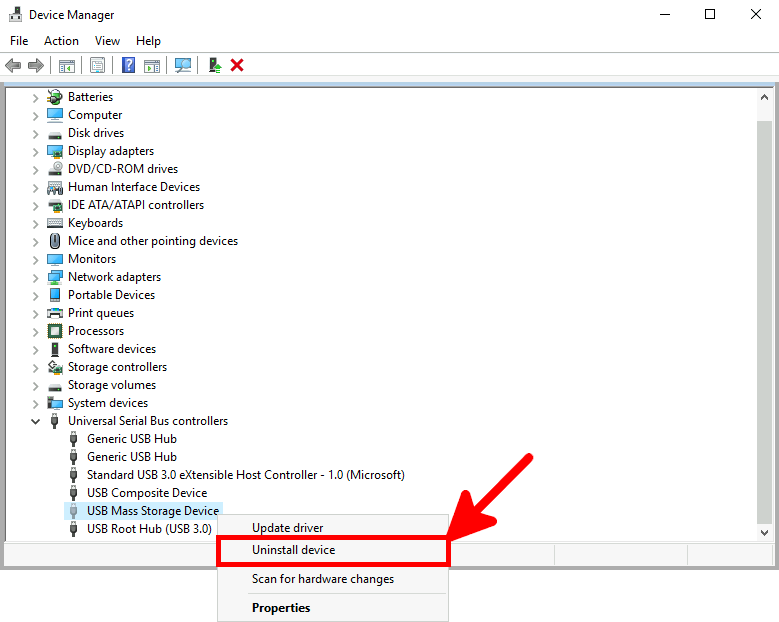This screenshot has width=779, height=622.
Task: Collapse Universal Serial Bus controllers
Action: point(36,421)
